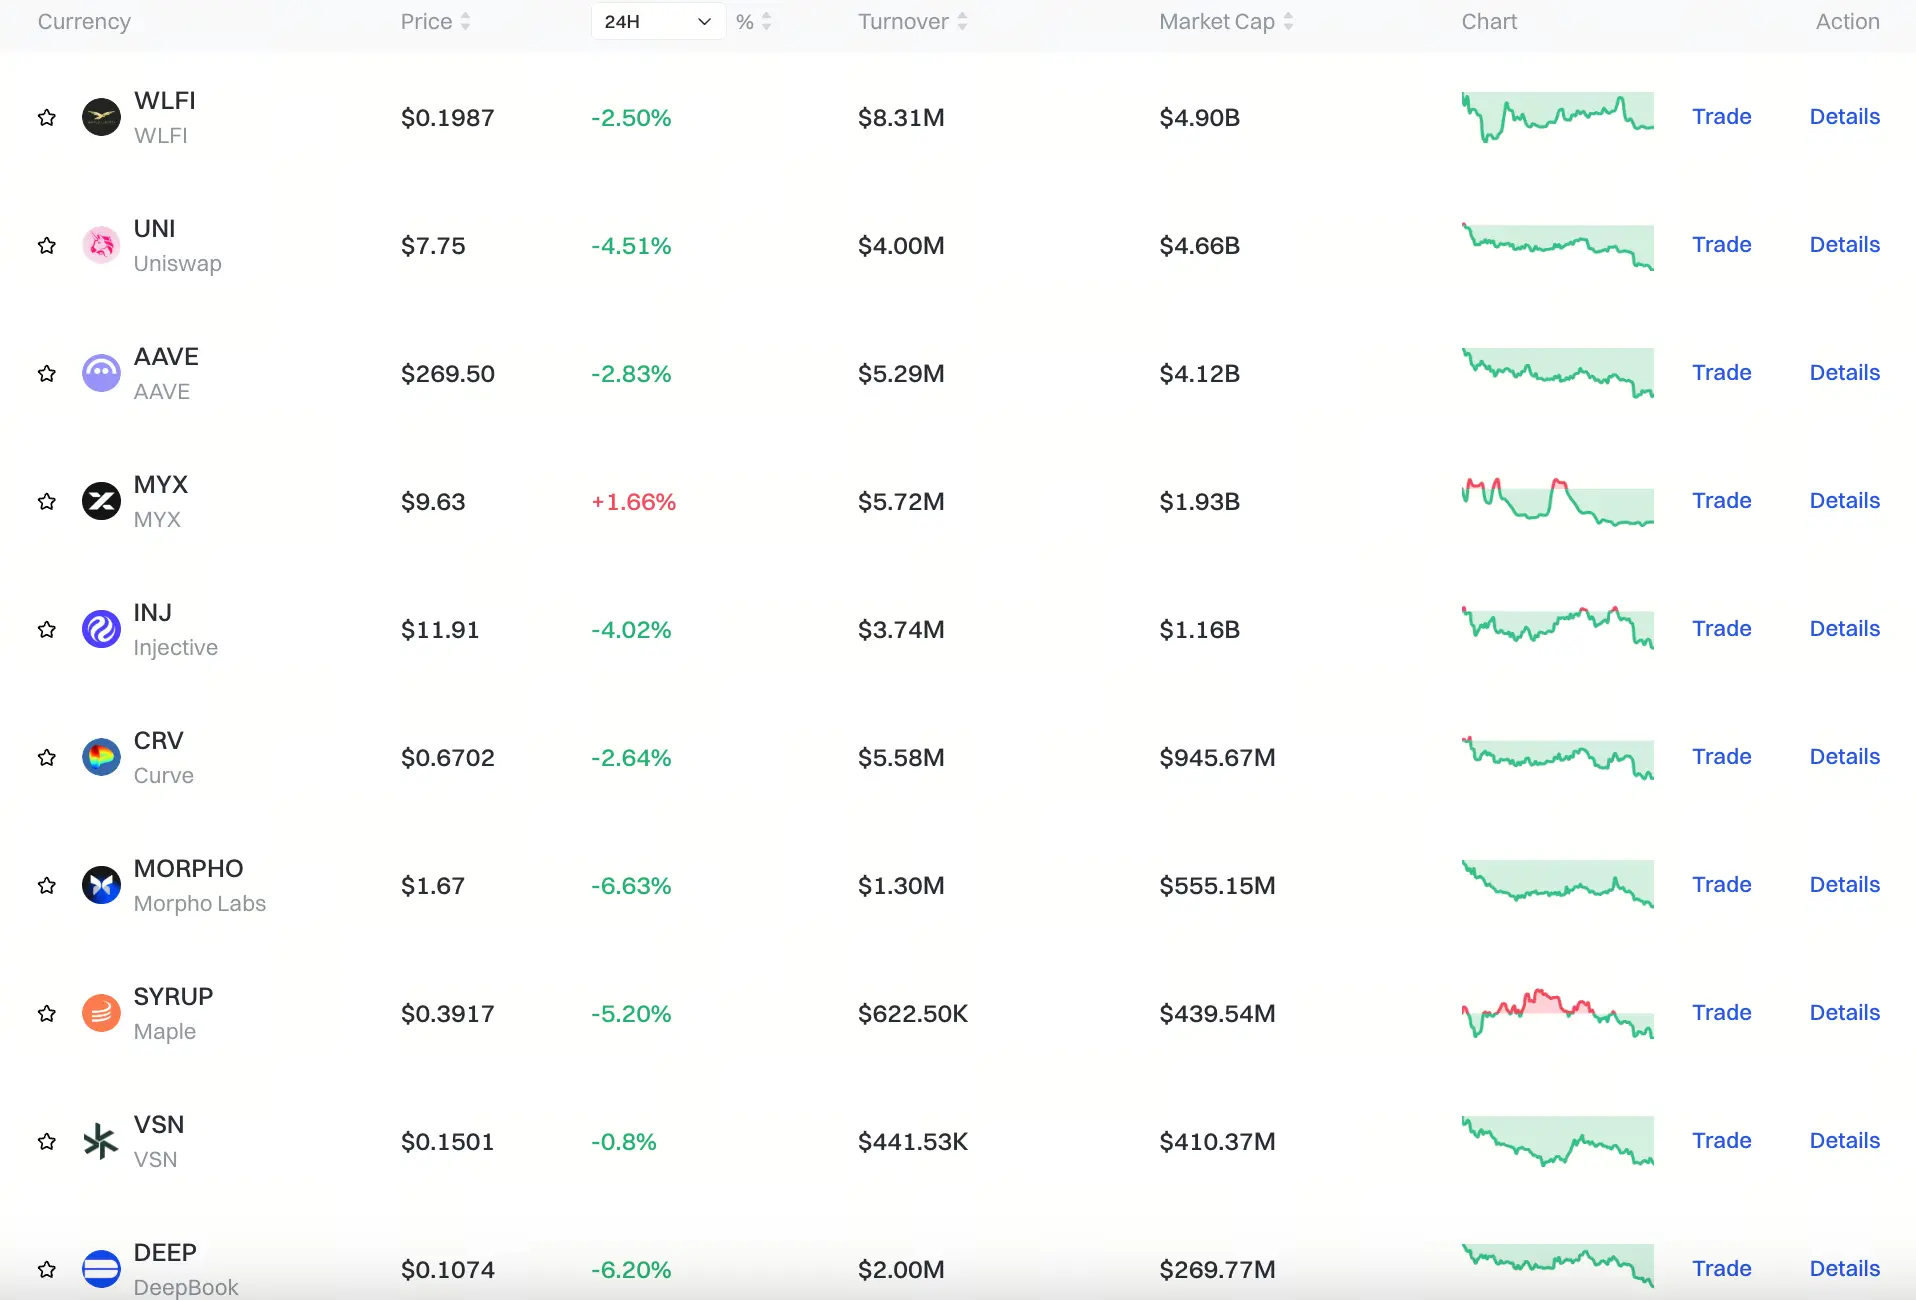
Task: Open Details for MYX
Action: (1844, 501)
